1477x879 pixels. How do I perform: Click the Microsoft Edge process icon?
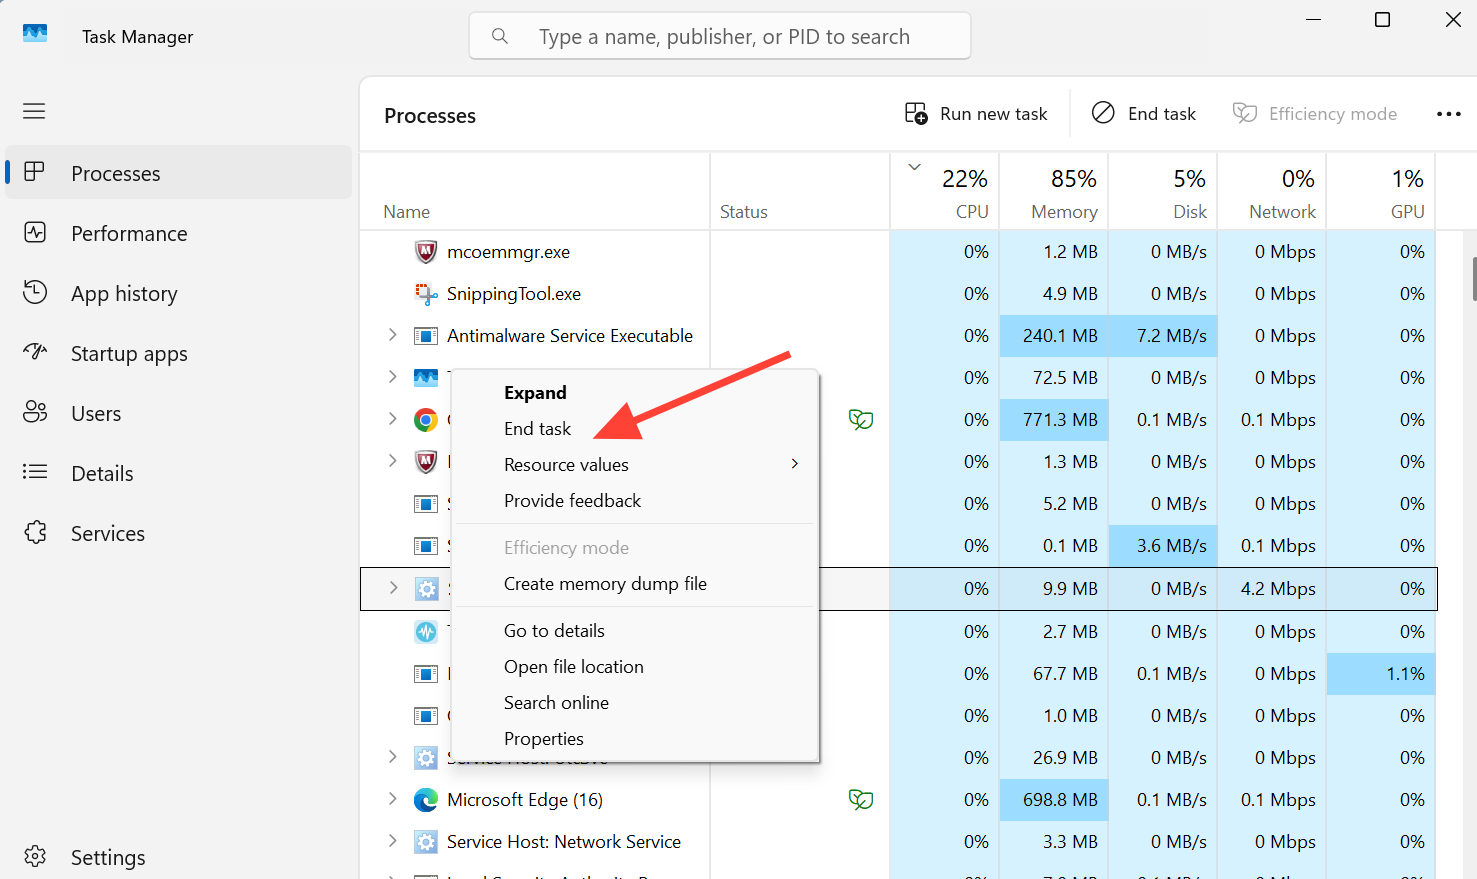tap(426, 800)
